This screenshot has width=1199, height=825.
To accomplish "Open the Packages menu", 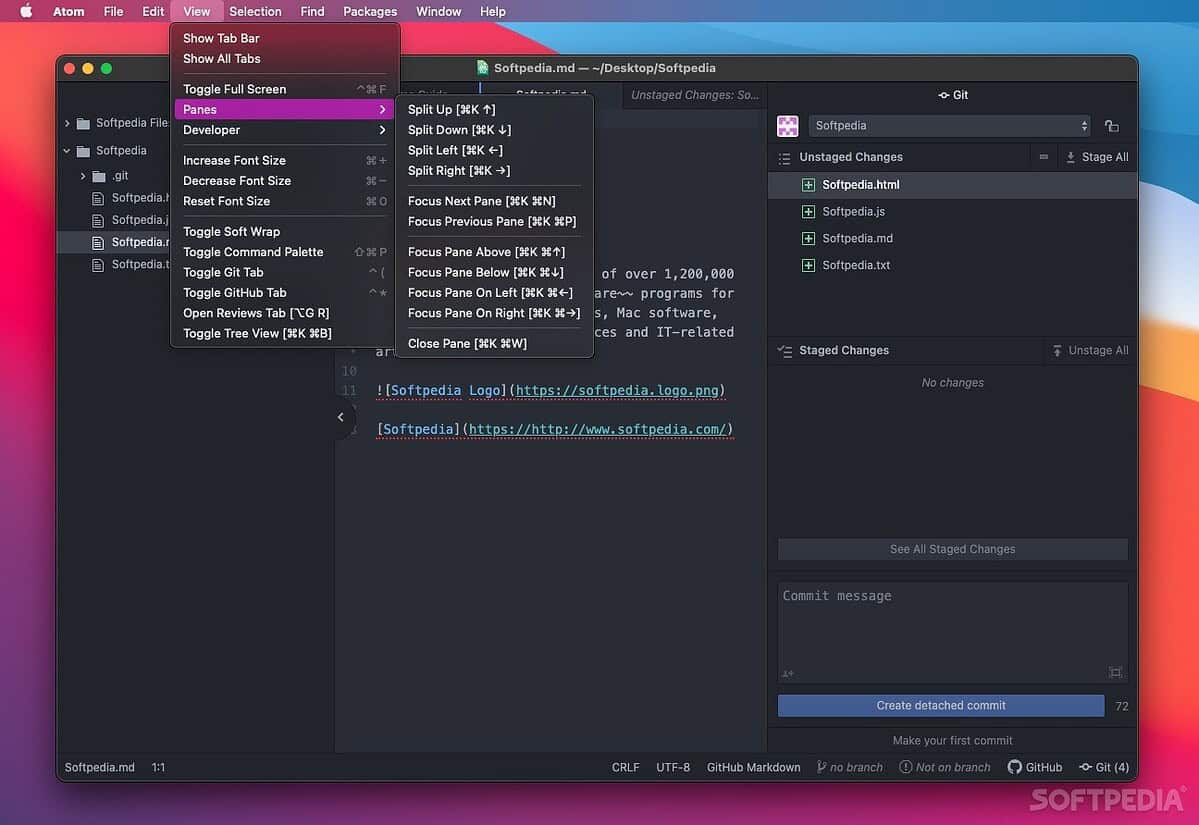I will click(369, 11).
